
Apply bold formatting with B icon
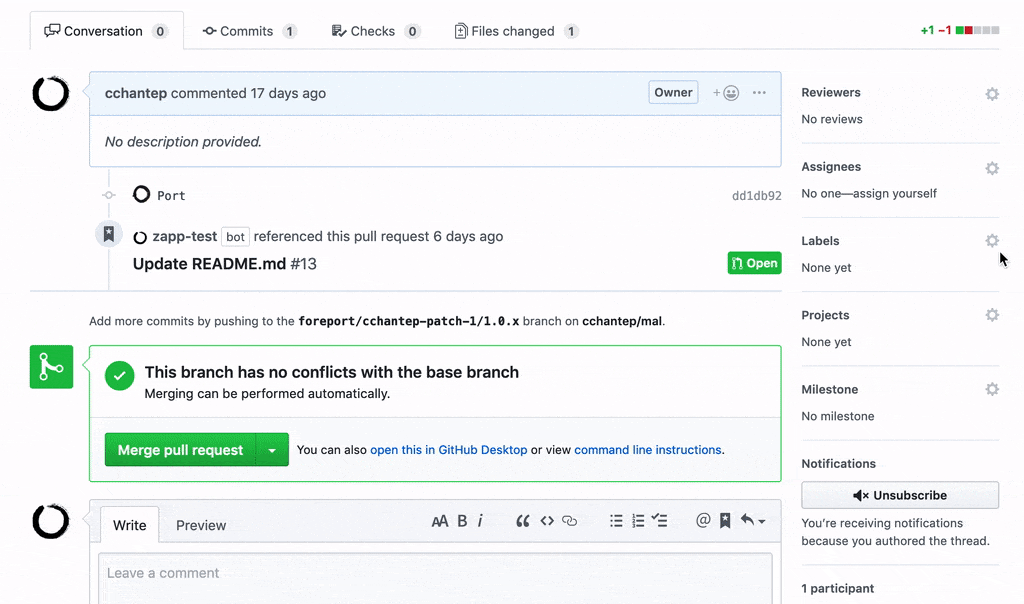[462, 521]
